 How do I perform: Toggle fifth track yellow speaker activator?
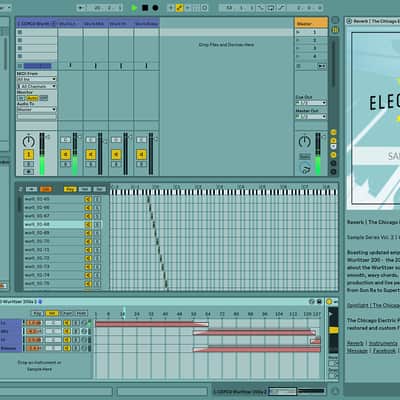point(141,155)
